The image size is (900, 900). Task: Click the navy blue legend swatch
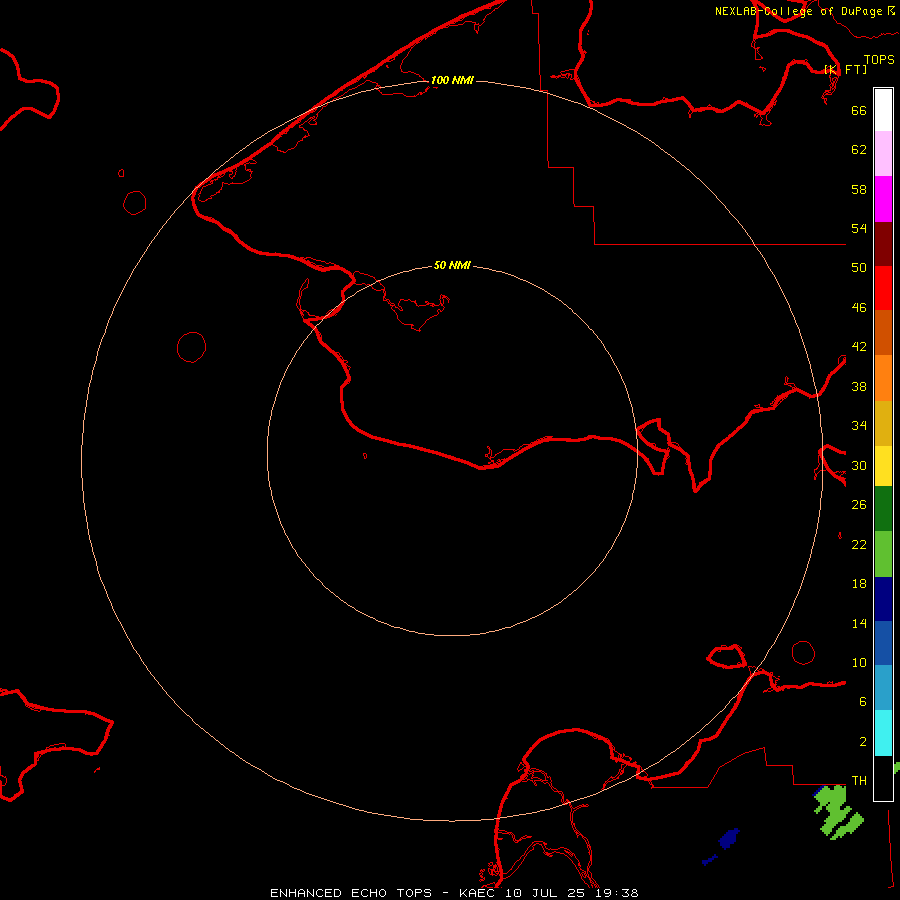(883, 599)
